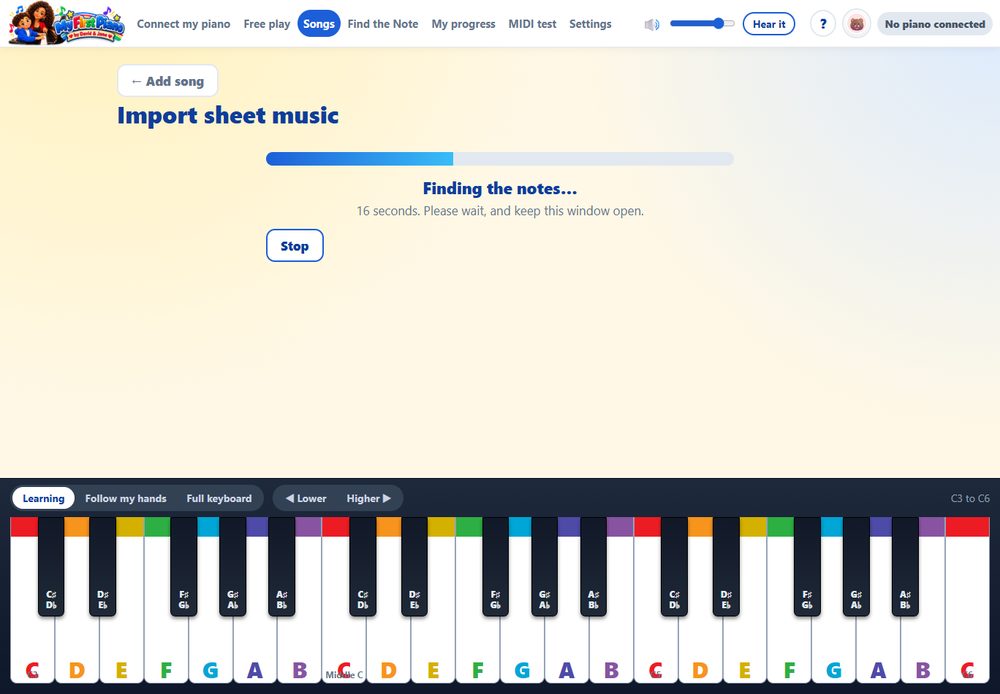Play the G♯/A♭ black key in the lowest octave

[233, 566]
